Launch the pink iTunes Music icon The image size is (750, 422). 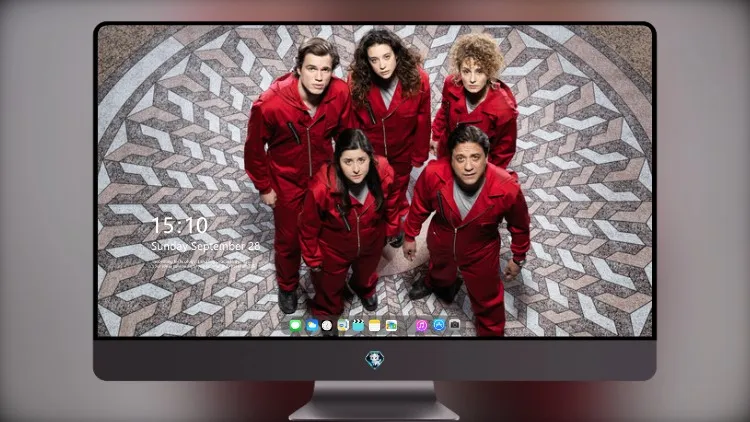(421, 325)
